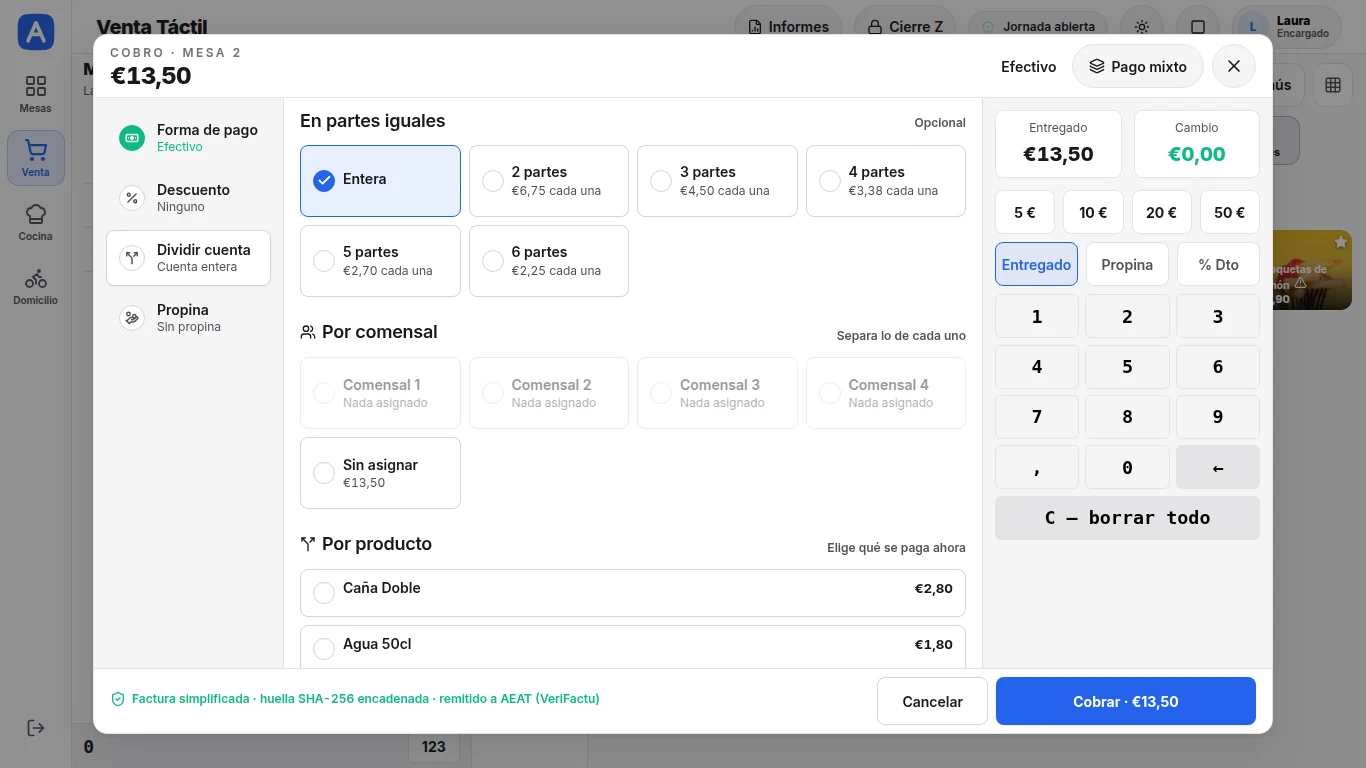Click the backspace arrow key on keypad
Viewport: 1366px width, 768px height.
click(x=1218, y=467)
